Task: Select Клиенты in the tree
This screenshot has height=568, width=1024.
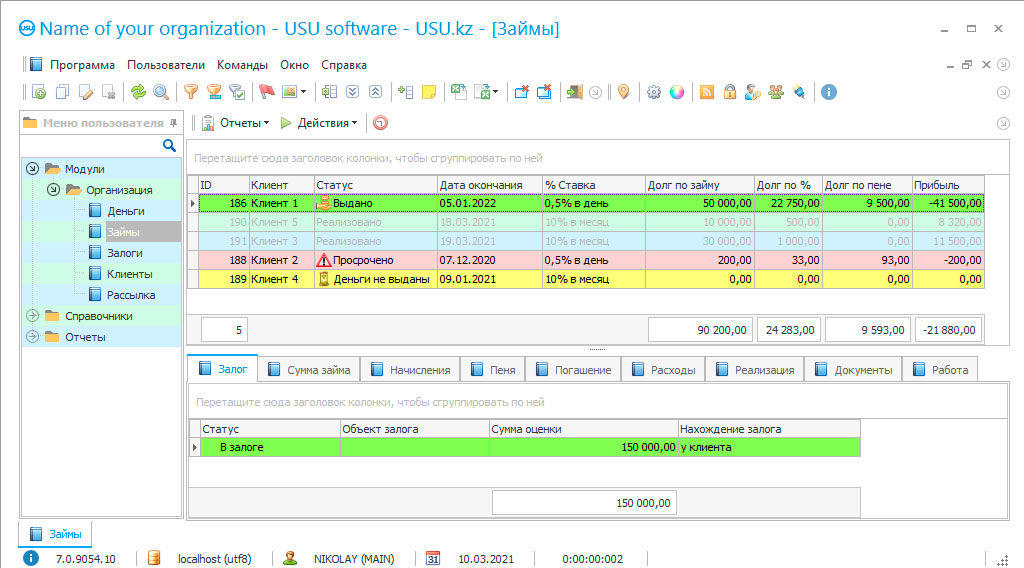Action: [x=129, y=274]
